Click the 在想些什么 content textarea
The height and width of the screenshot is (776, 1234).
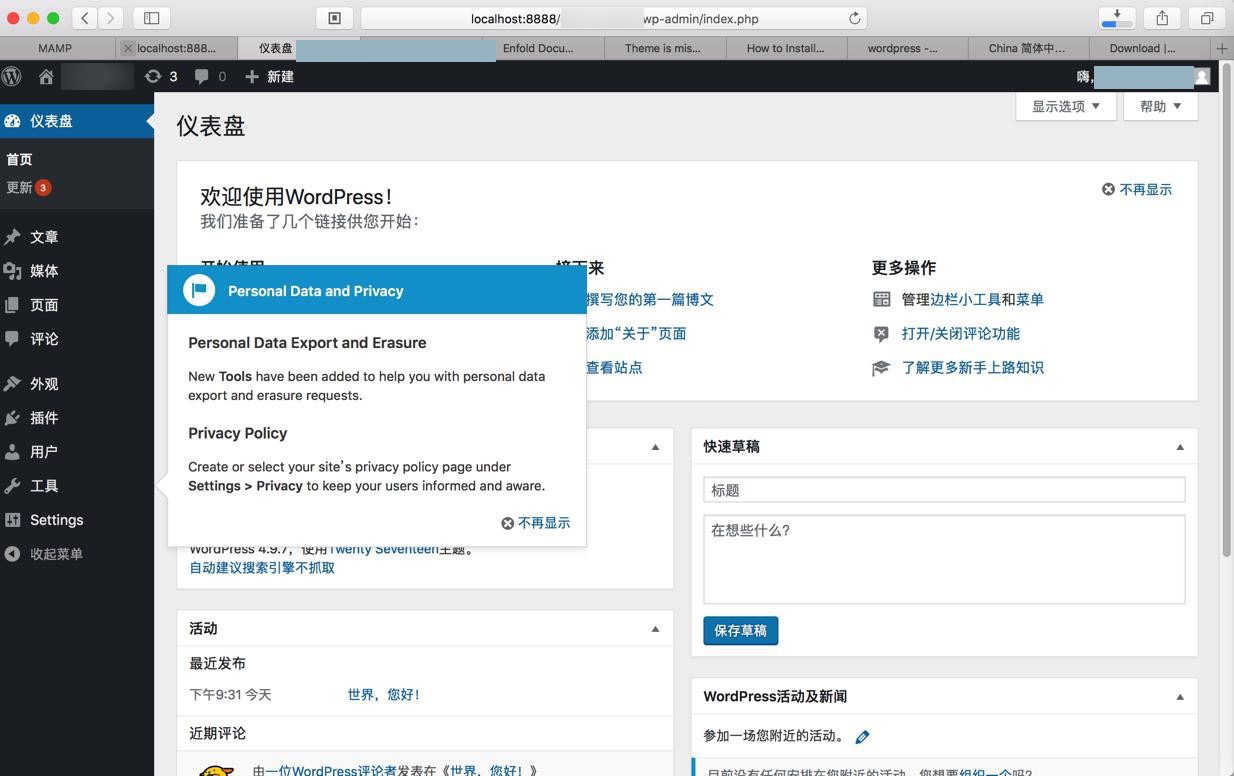coord(944,559)
